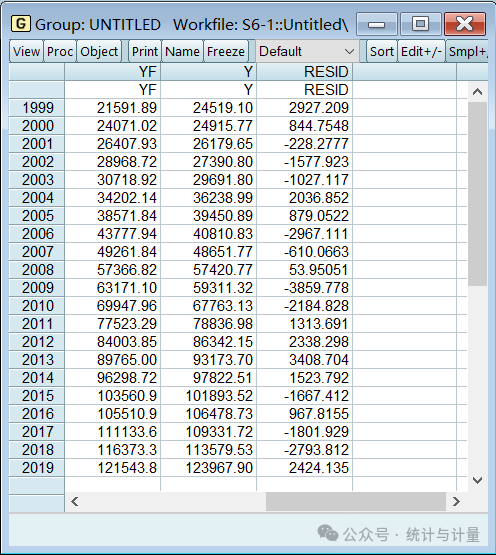Click the horizontal scrollbar thumb
Viewport: 496px width, 555px height.
355,502
